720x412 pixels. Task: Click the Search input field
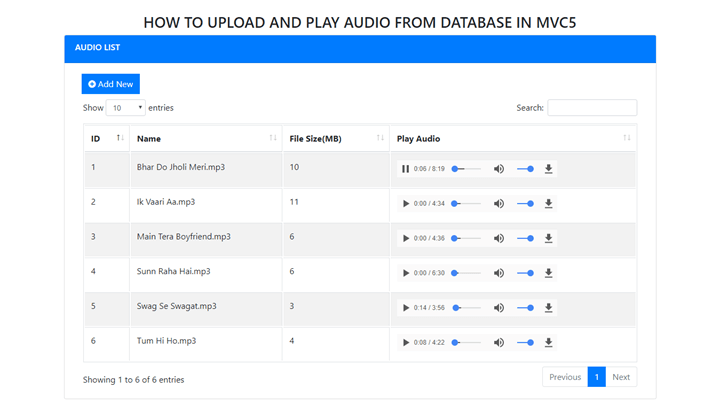tap(592, 108)
